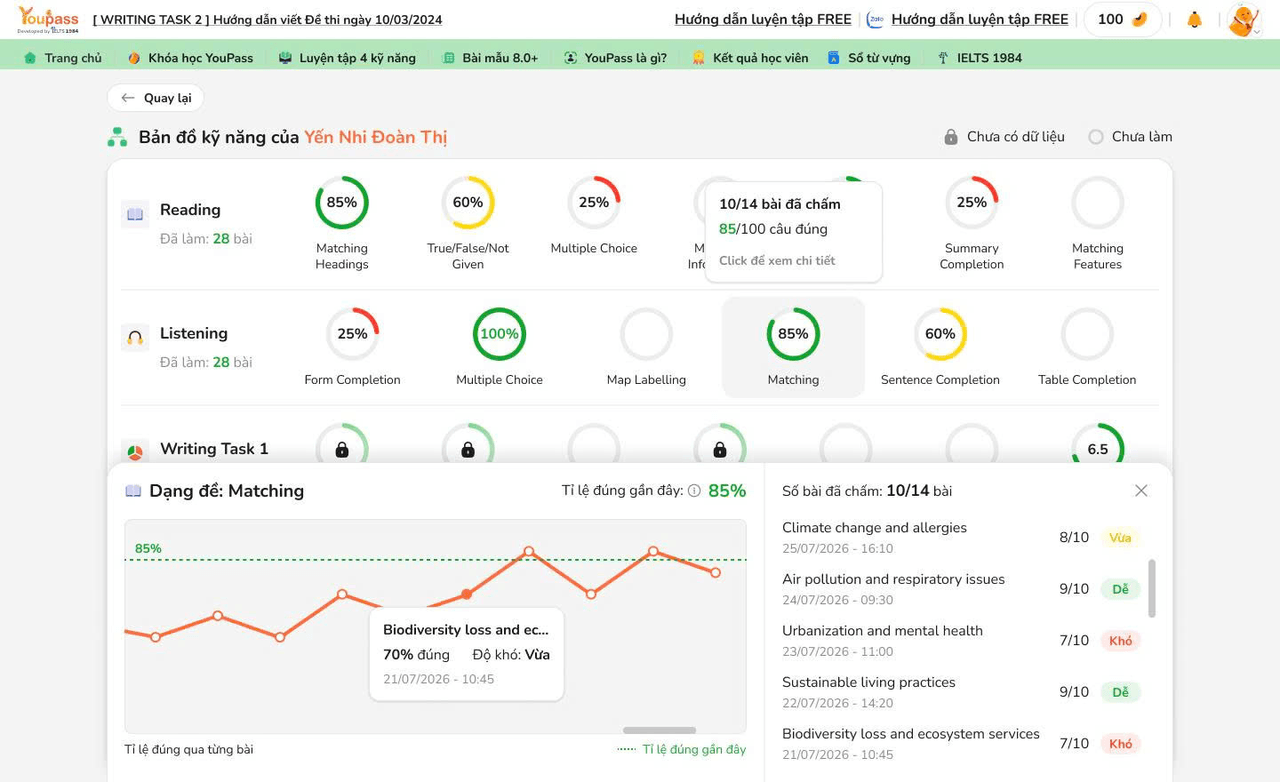Open Reading Multiple Choice 25% circle

pyautogui.click(x=594, y=203)
